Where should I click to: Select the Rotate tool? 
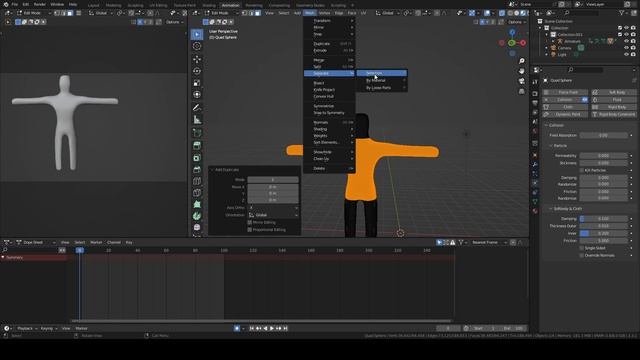[197, 71]
